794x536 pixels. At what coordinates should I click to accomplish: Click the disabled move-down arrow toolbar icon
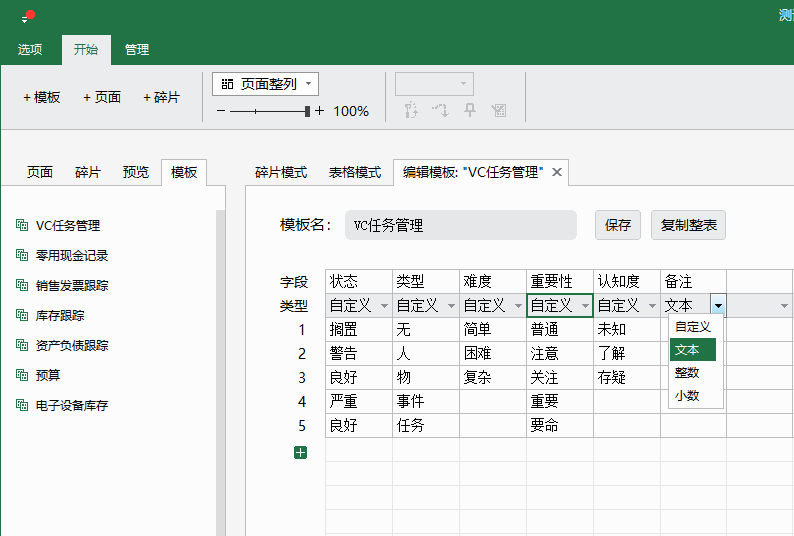[441, 110]
